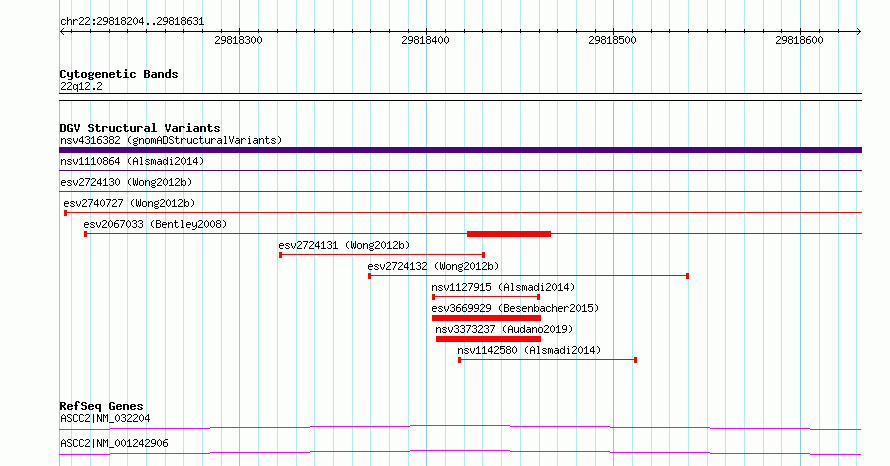Click the nsv4316382 gnomAD variant bar
The width and height of the screenshot is (890, 466).
[x=460, y=150]
